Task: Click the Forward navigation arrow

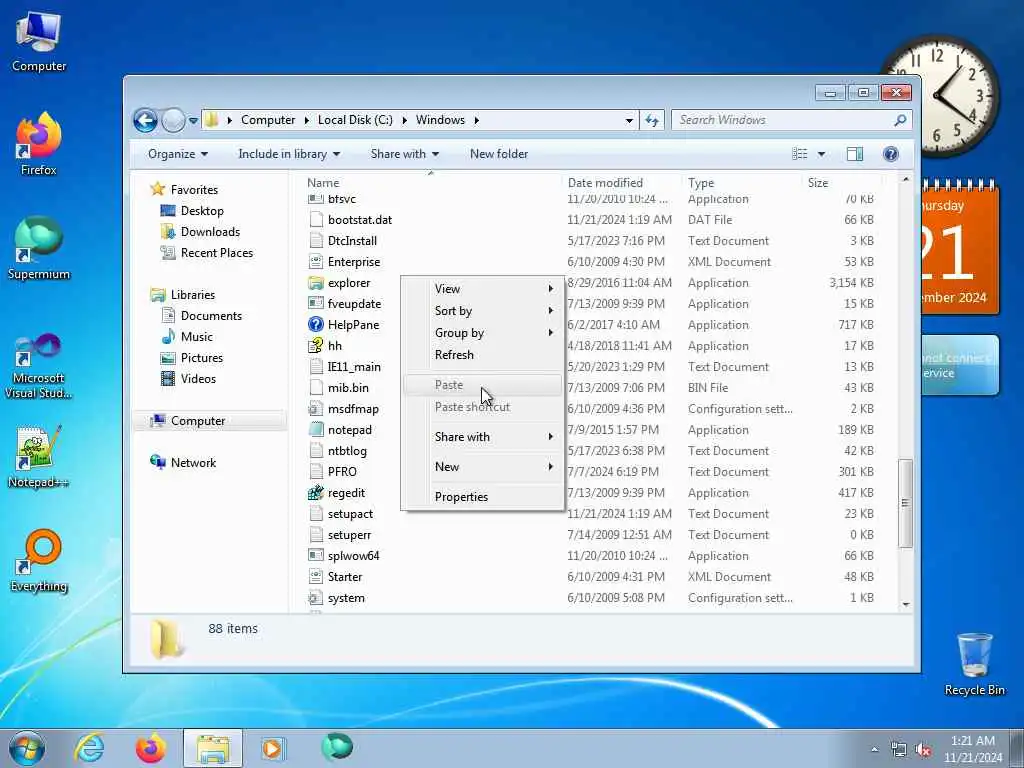Action: pyautogui.click(x=173, y=120)
